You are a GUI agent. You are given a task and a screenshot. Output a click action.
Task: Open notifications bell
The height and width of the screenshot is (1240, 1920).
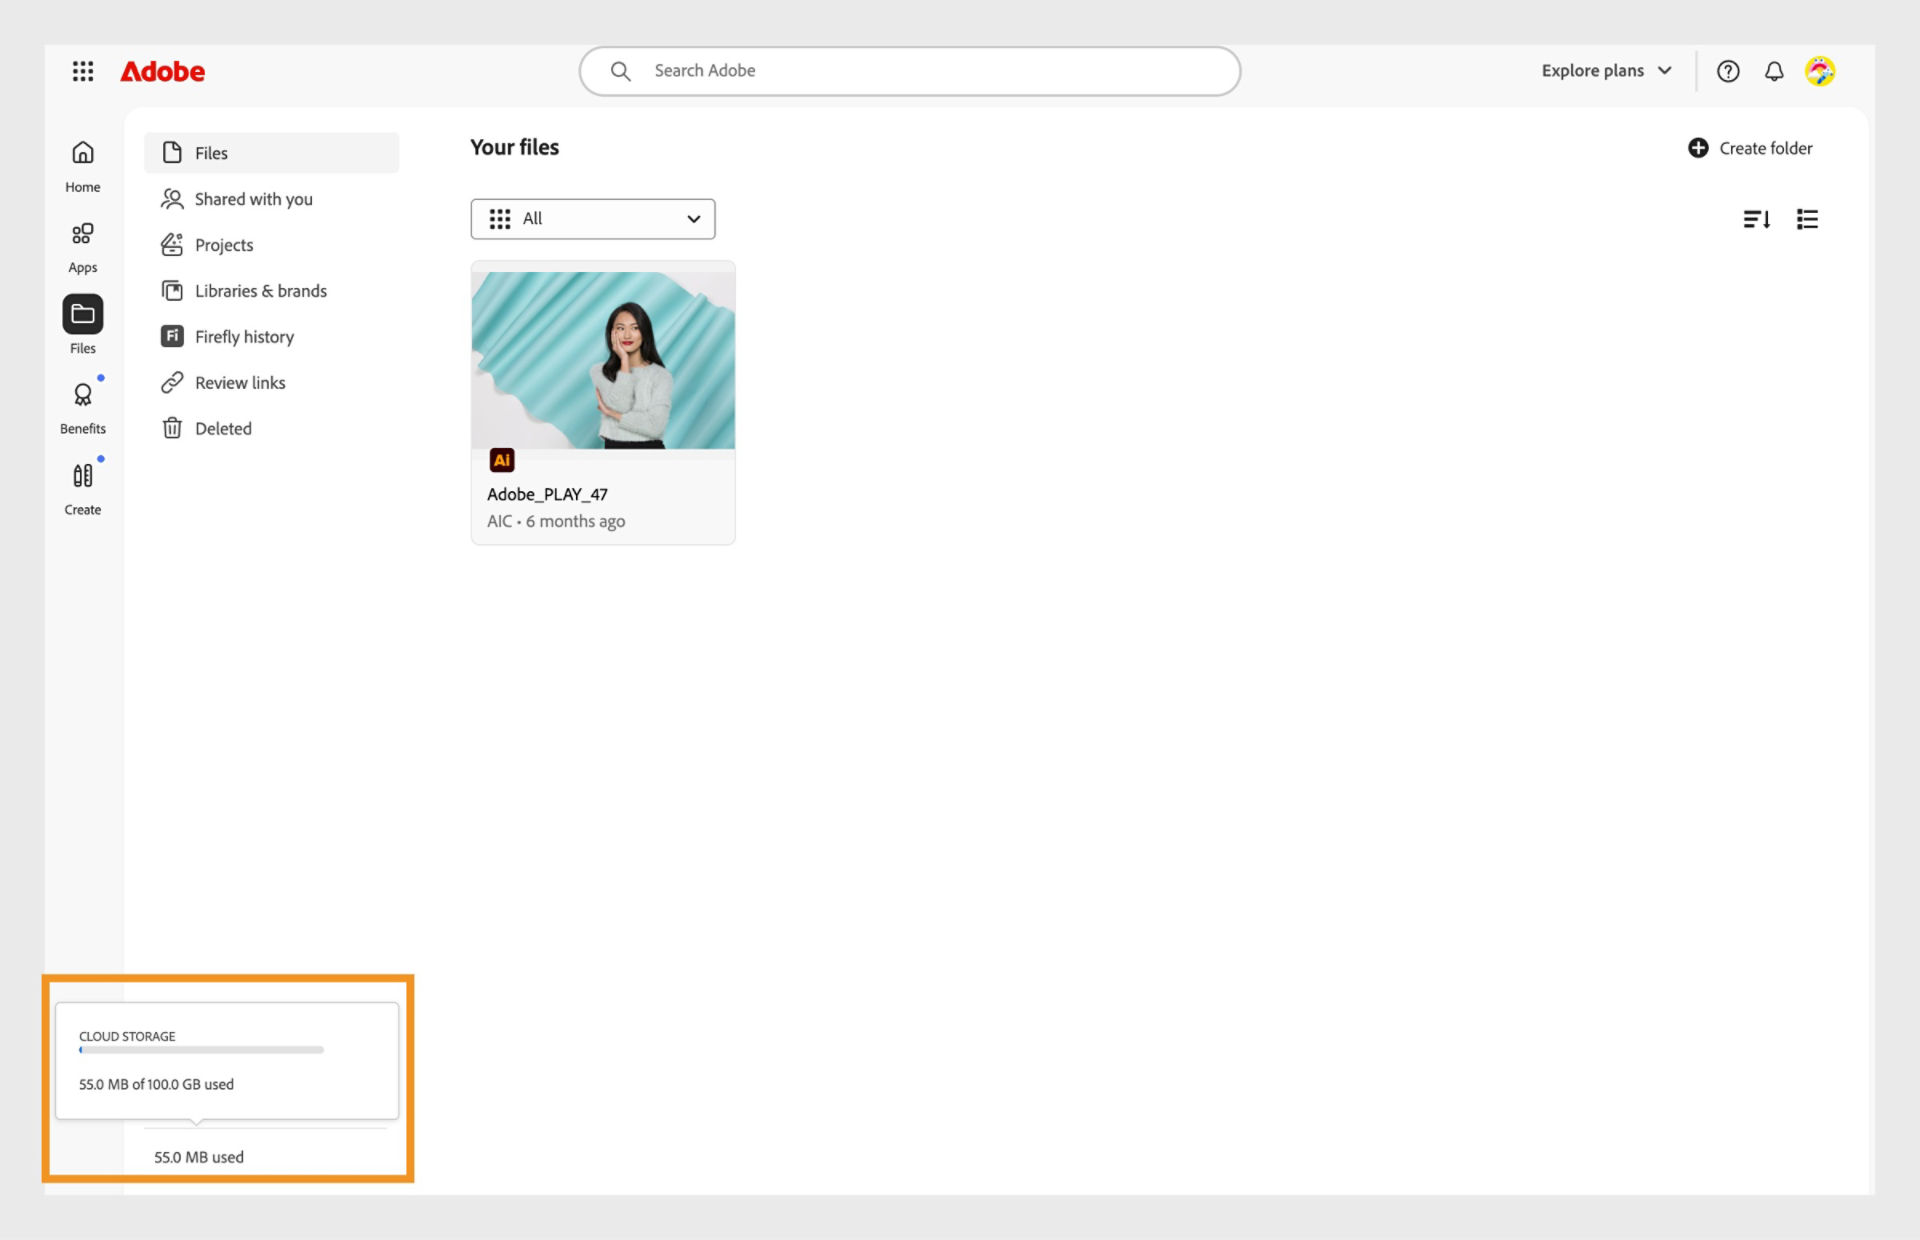[1774, 70]
